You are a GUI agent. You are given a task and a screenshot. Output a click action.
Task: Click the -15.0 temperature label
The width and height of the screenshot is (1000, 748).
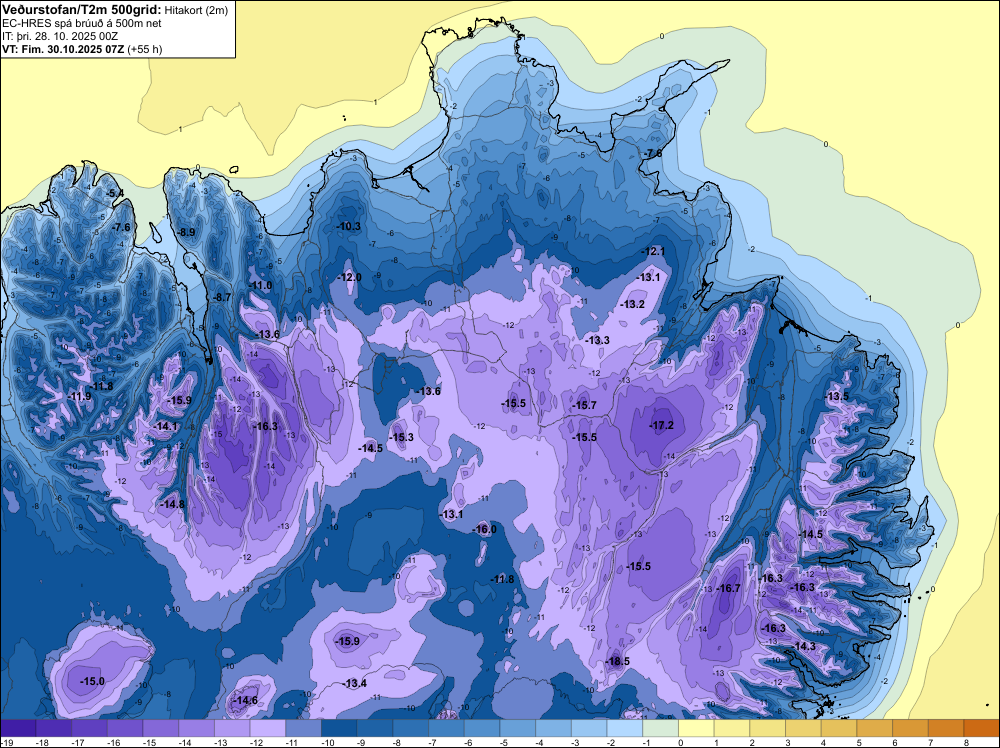pos(92,681)
